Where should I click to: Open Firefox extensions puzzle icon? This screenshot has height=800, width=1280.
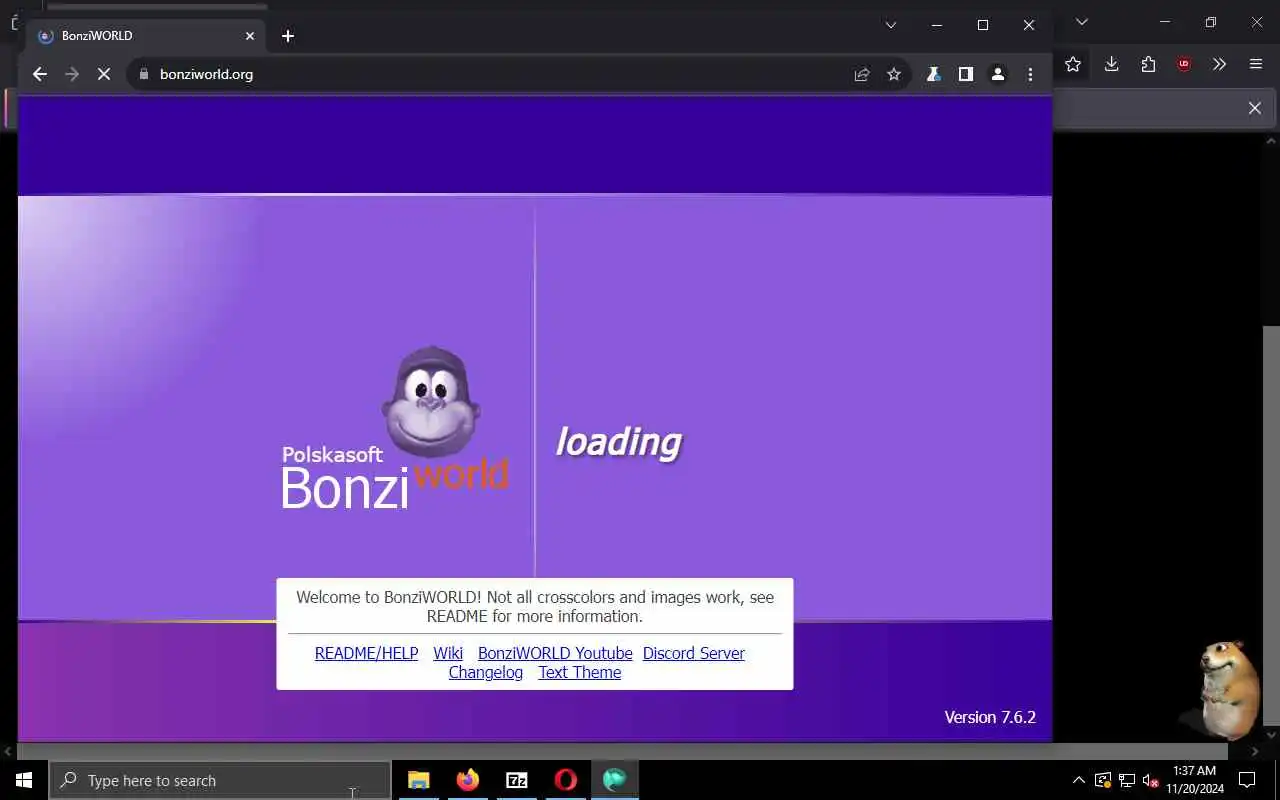coord(1148,64)
